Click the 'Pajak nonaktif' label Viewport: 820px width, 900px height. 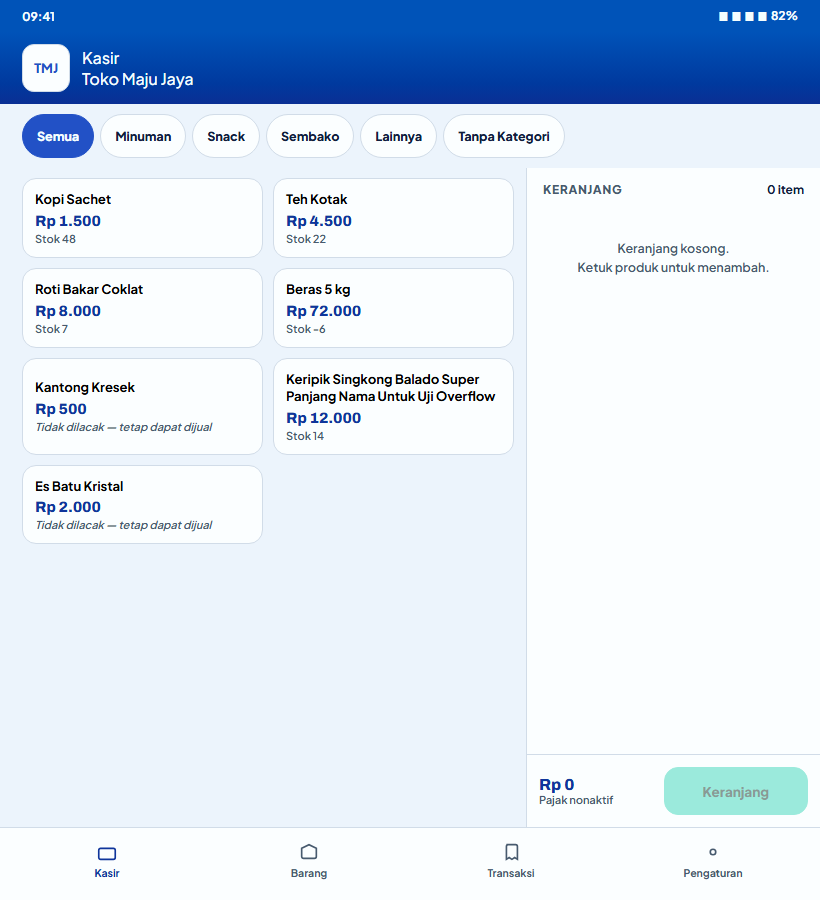(576, 800)
